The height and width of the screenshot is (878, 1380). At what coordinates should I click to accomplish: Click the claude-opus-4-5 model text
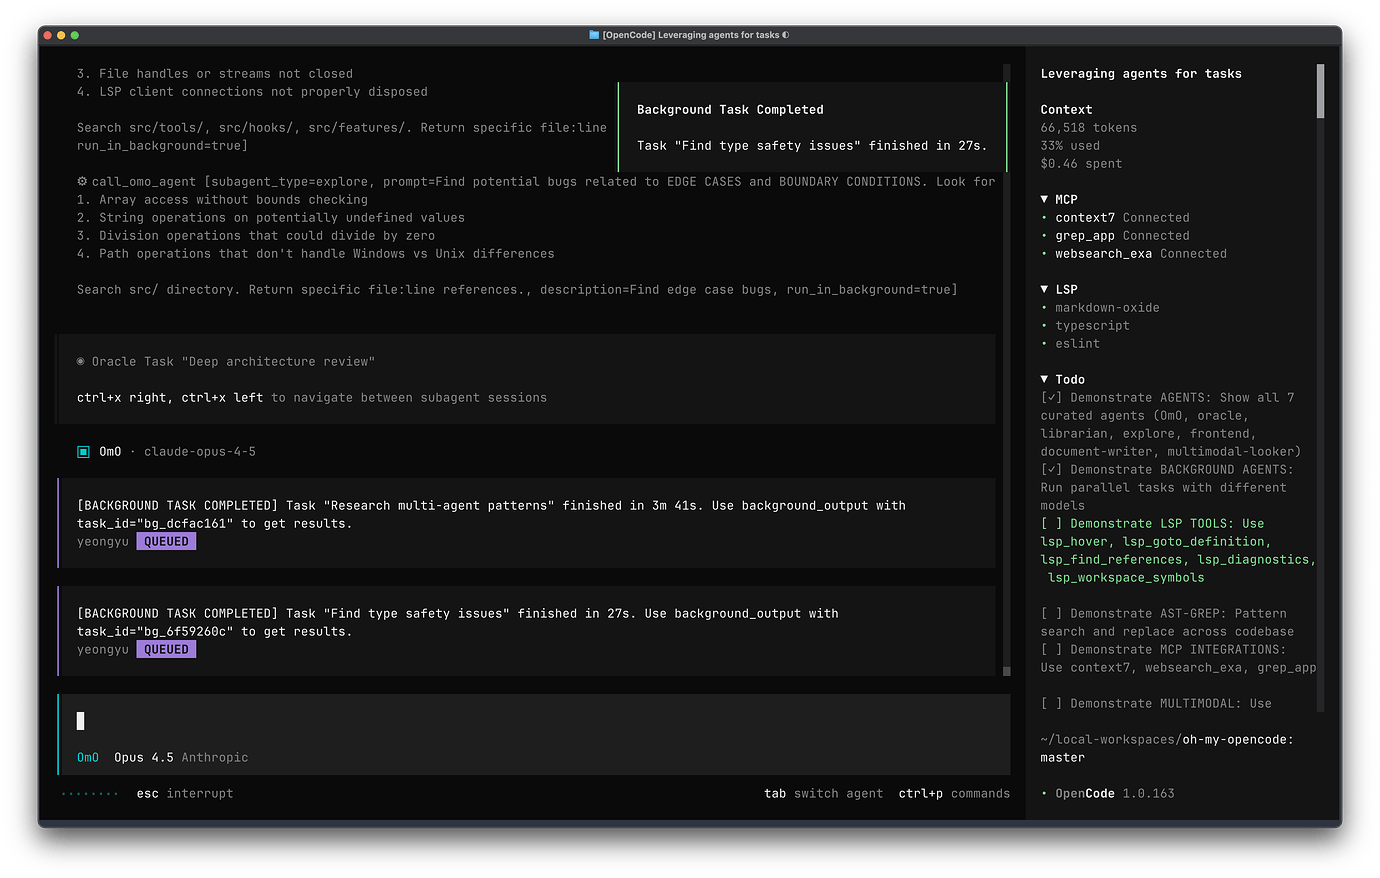tap(200, 452)
